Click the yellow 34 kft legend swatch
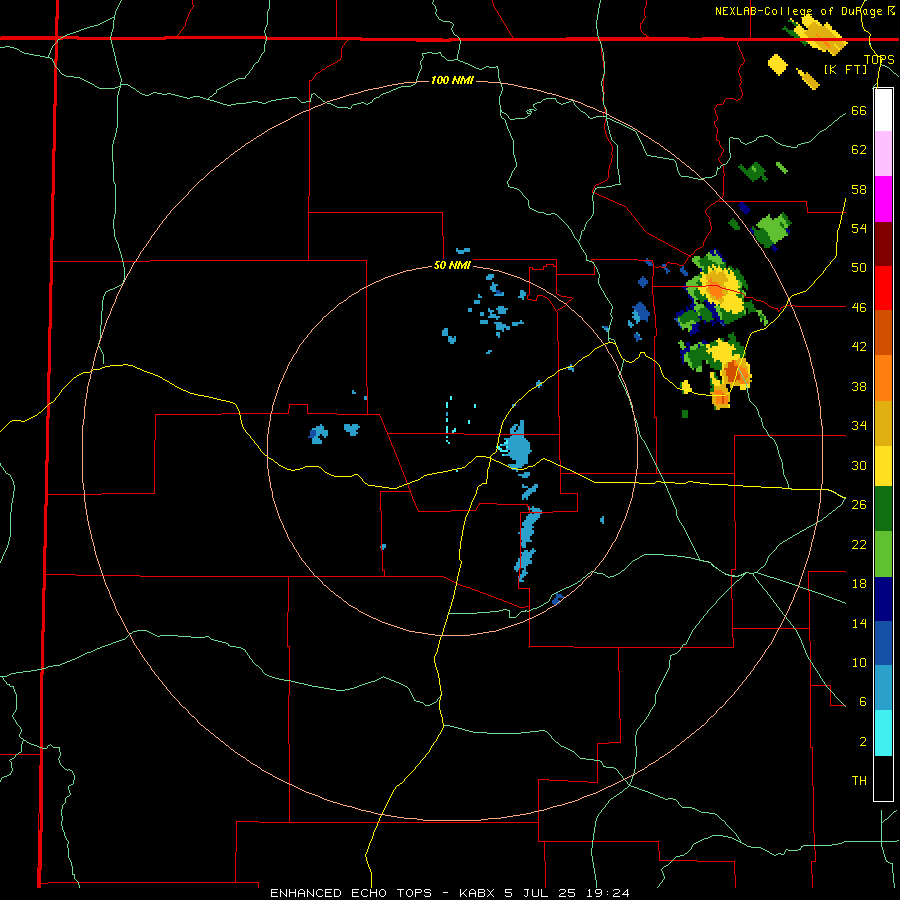Image resolution: width=900 pixels, height=900 pixels. coord(883,466)
